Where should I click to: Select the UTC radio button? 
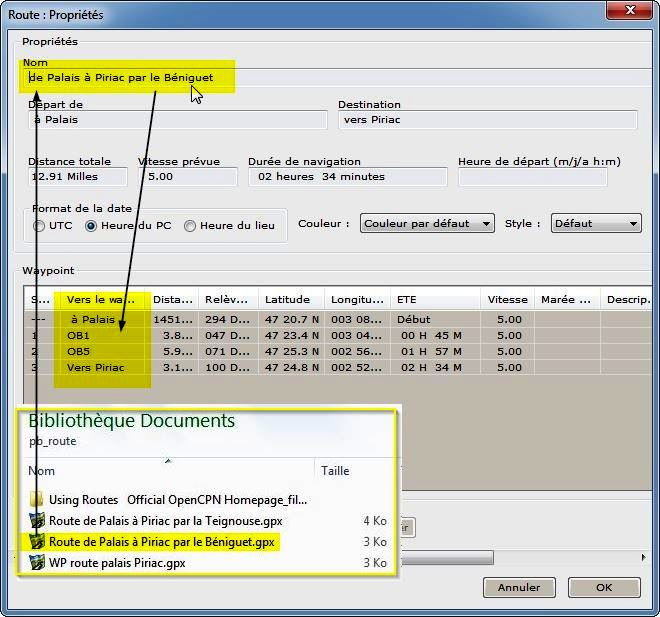click(39, 226)
